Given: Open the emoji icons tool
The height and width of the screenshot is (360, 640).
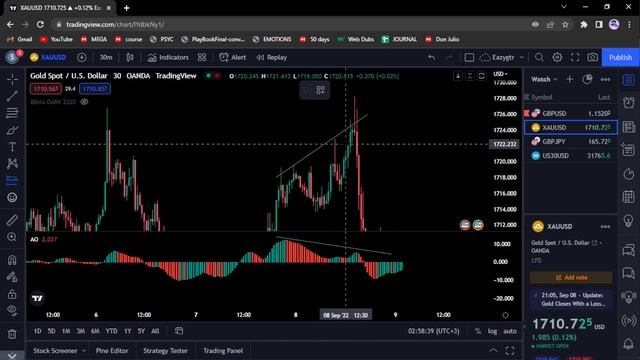Looking at the screenshot, I should pos(12,197).
